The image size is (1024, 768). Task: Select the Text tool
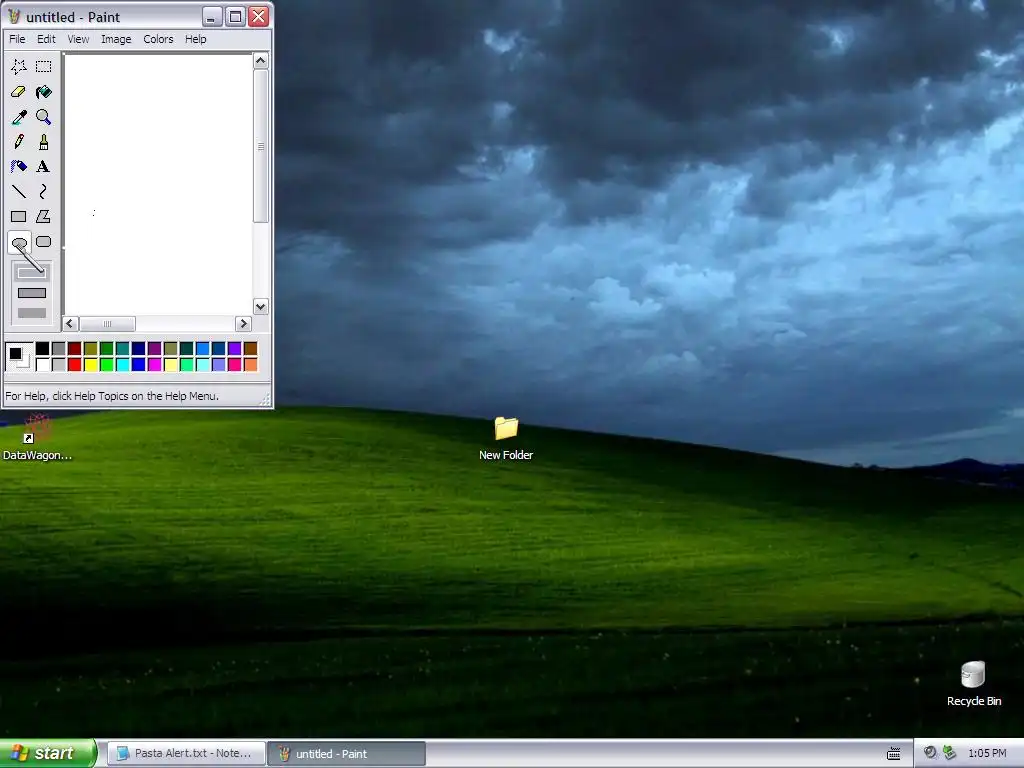coord(44,167)
